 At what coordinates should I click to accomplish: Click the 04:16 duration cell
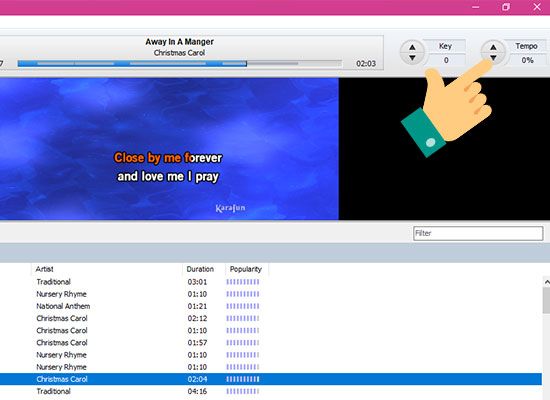(x=197, y=391)
